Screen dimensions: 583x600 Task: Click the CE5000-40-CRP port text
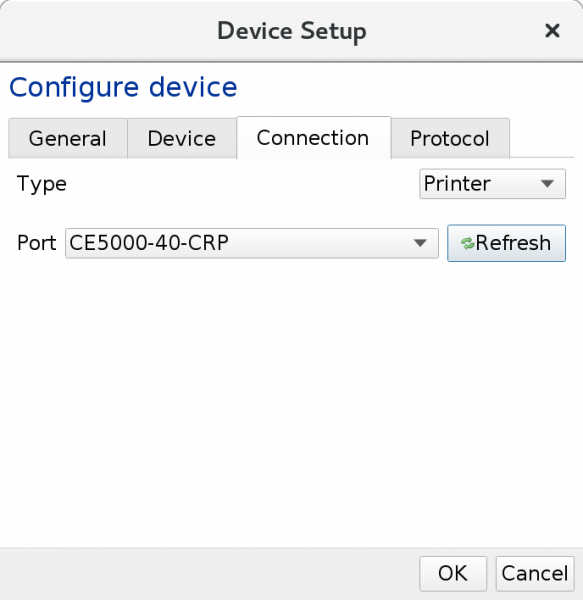(x=149, y=243)
